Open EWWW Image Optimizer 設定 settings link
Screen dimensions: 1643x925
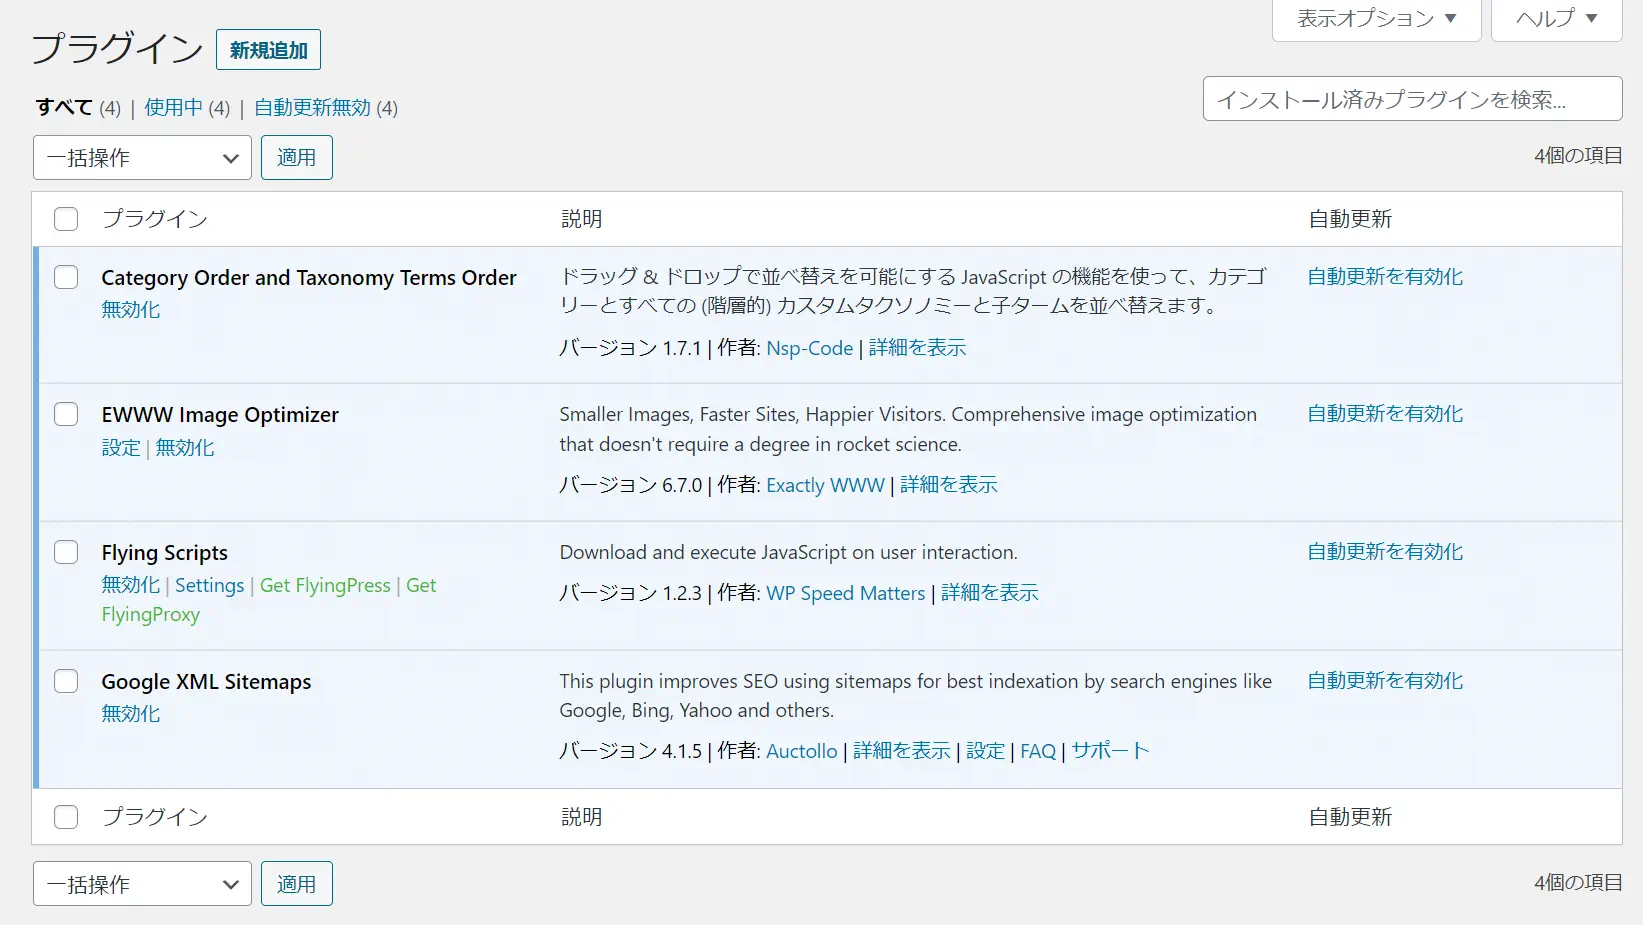(x=121, y=448)
